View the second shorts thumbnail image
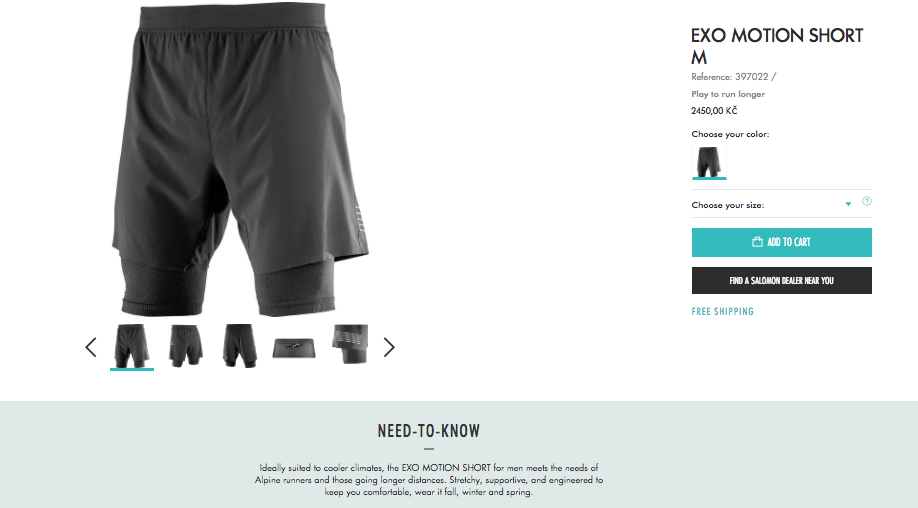Screen dimensions: 918x508 point(186,346)
